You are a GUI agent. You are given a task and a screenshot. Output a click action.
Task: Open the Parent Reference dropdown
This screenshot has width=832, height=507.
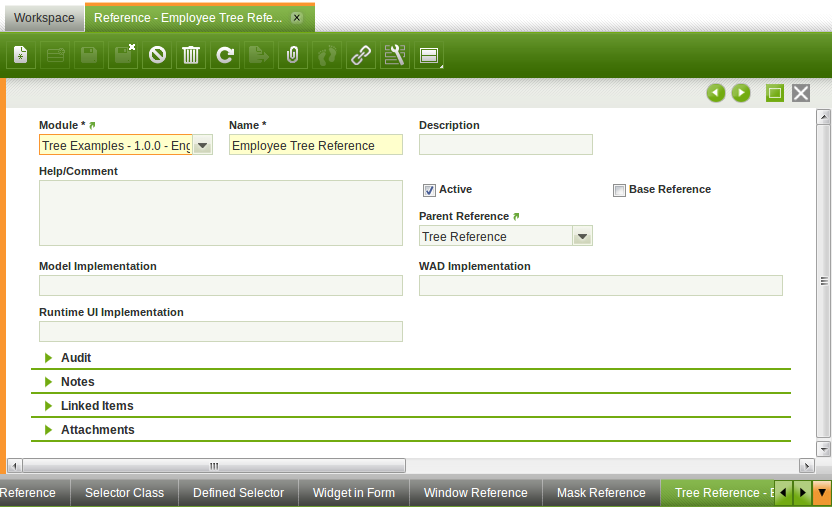[581, 237]
